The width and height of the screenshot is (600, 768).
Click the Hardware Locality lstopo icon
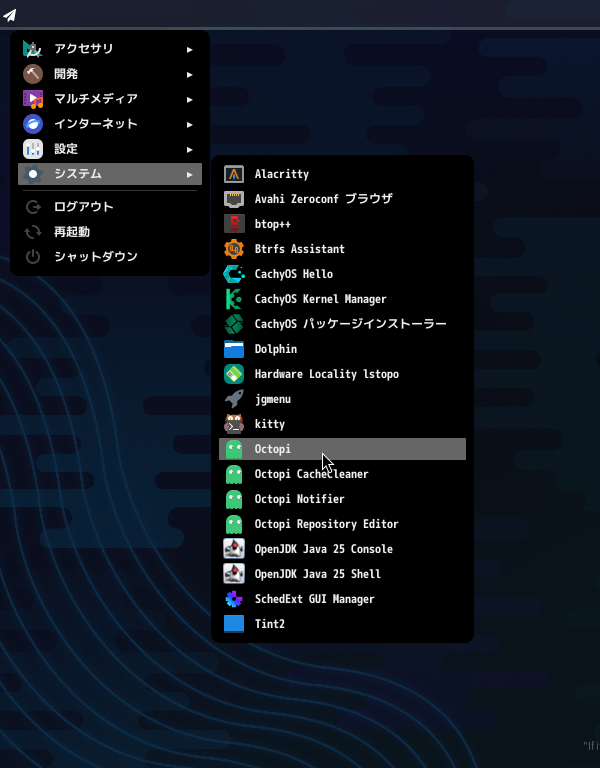234,374
